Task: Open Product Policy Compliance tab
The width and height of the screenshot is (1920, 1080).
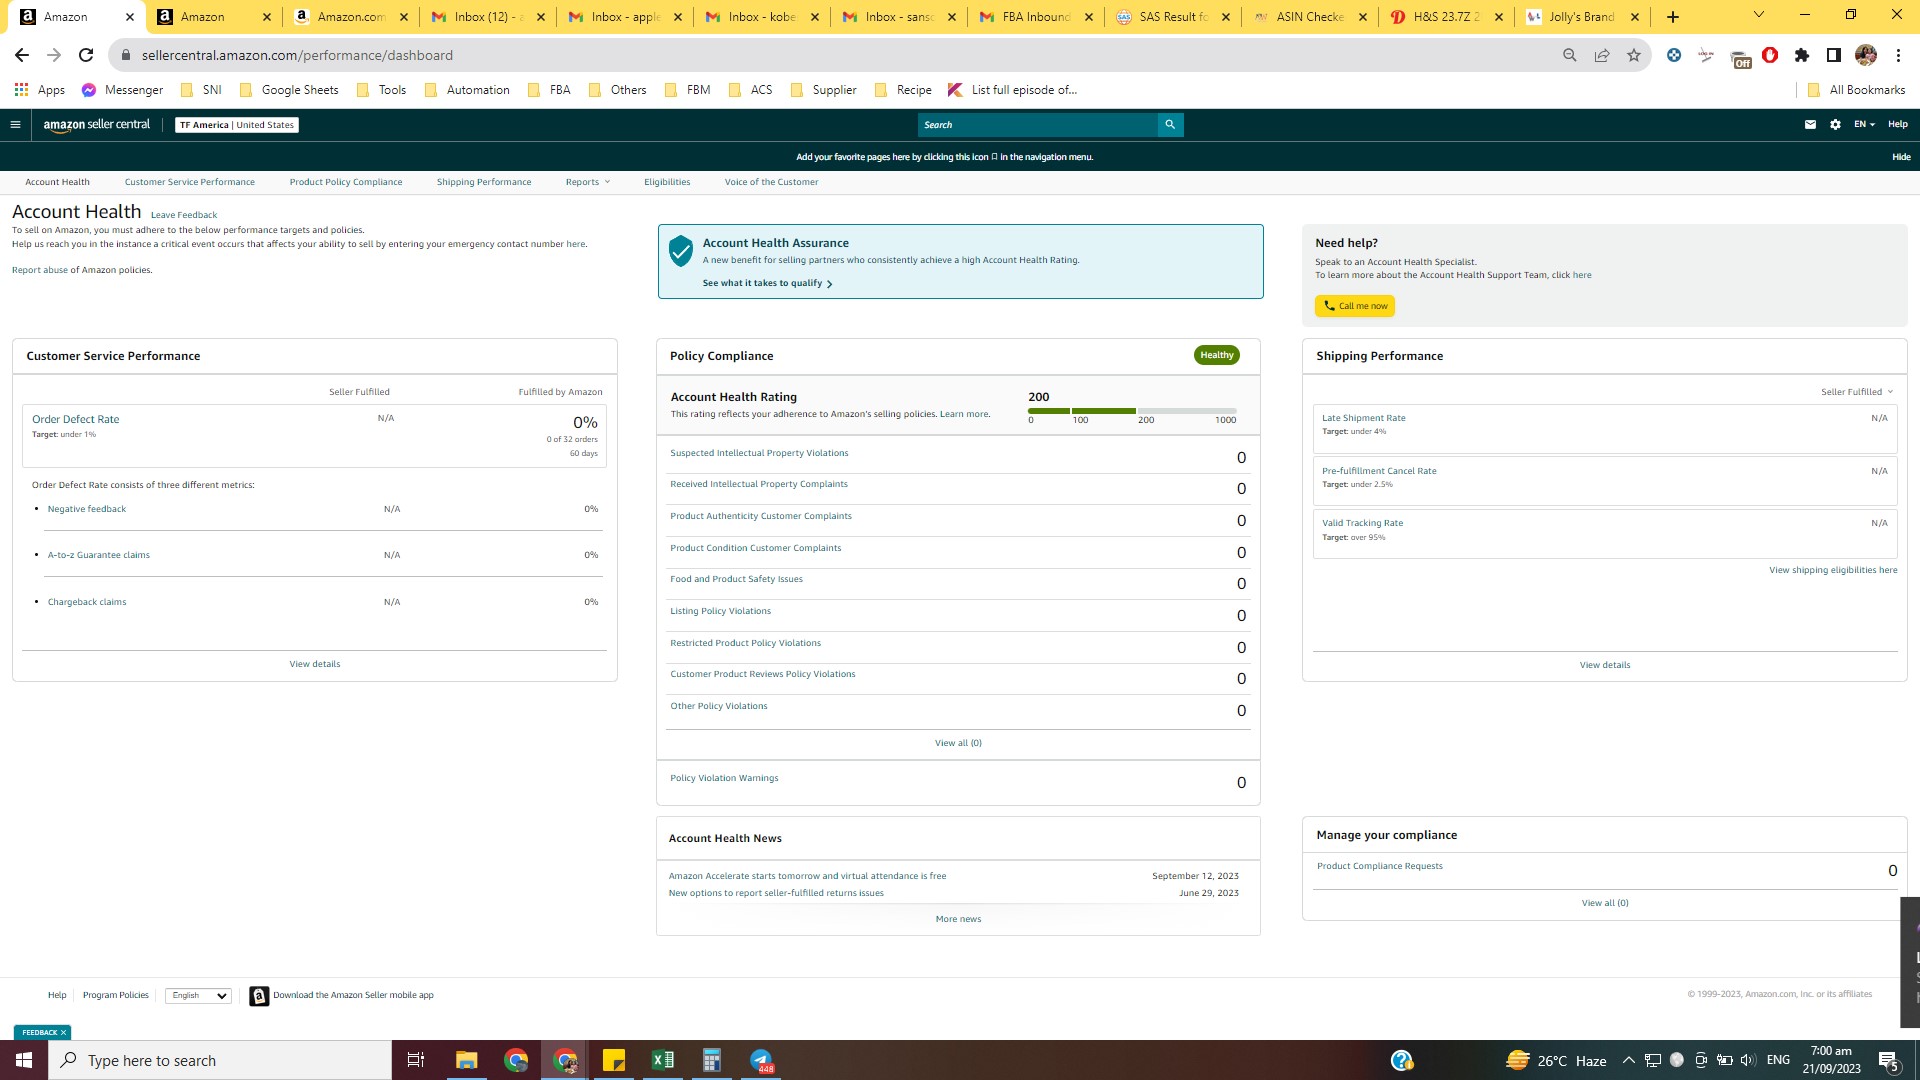Action: 346,182
